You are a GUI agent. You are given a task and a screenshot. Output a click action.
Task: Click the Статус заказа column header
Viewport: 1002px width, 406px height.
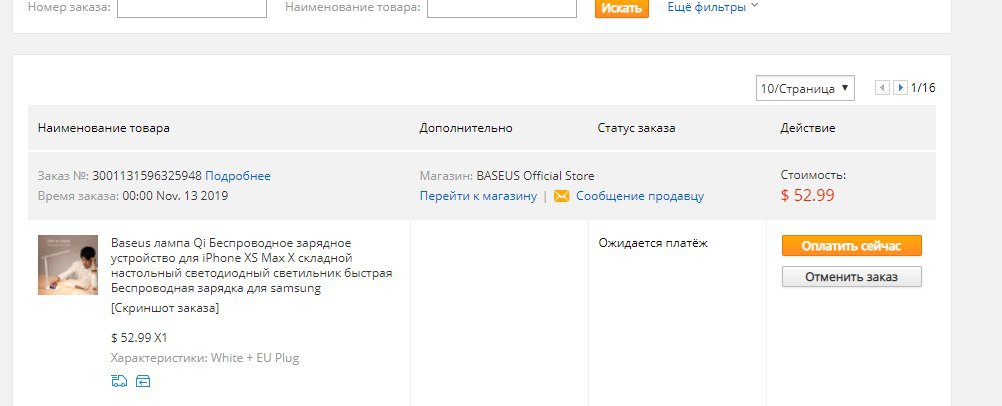636,128
